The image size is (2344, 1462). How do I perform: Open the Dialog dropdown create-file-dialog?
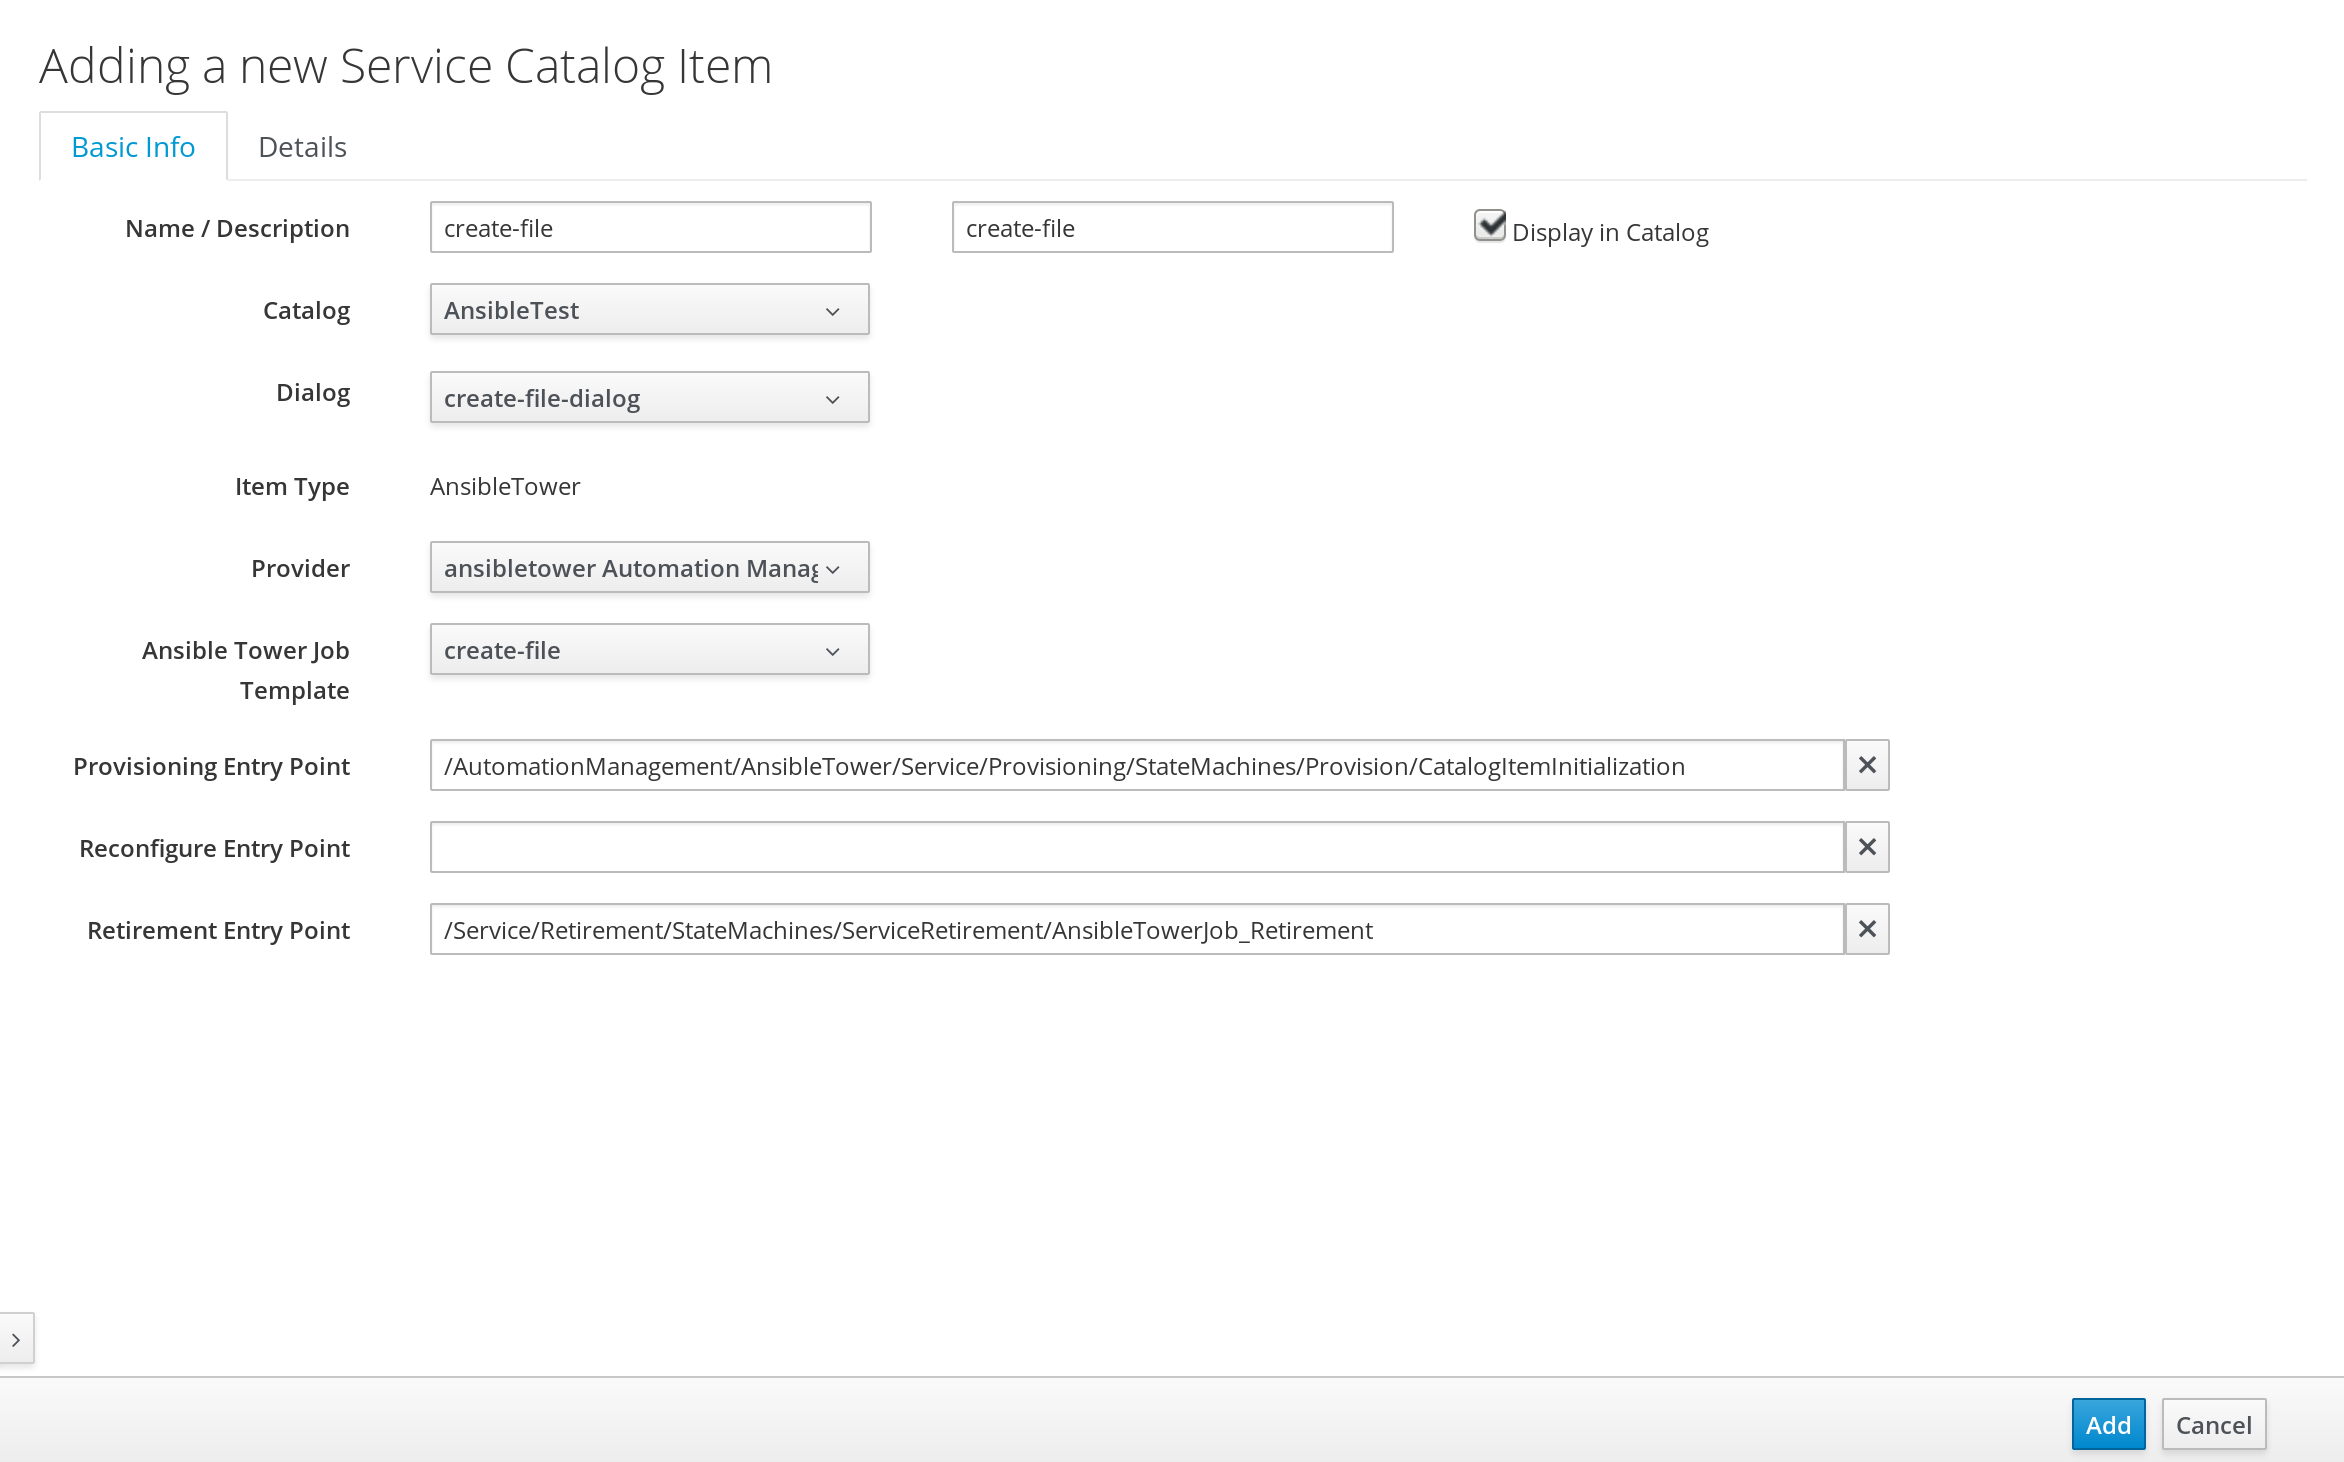point(649,398)
